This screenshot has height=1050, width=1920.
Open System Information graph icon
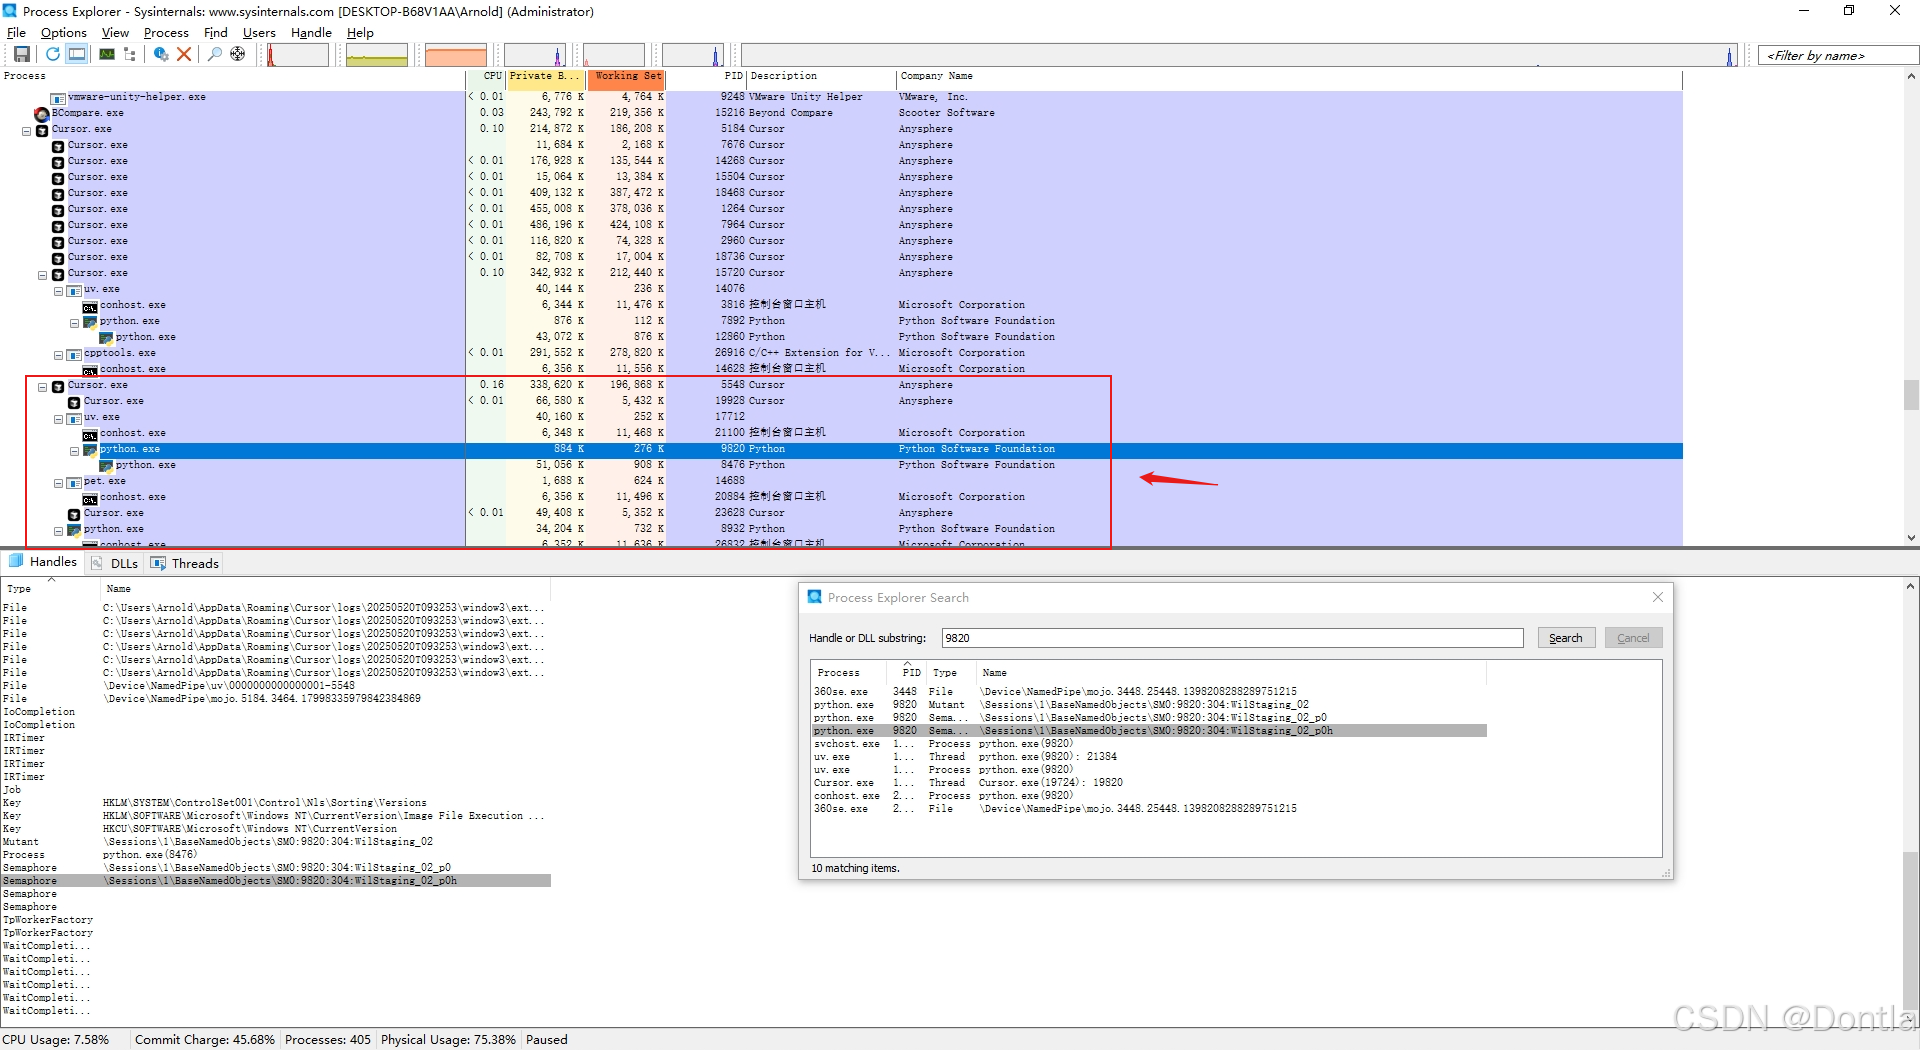click(x=106, y=54)
